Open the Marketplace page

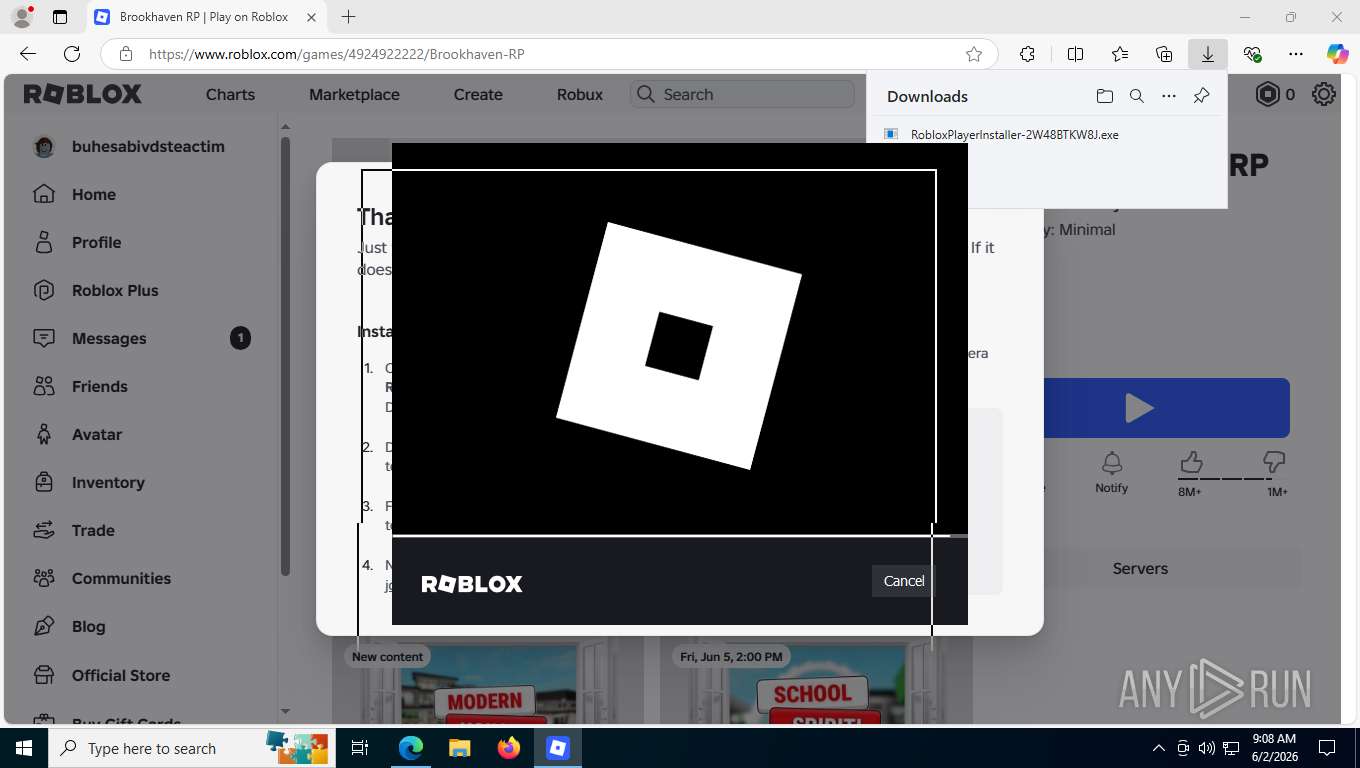point(354,94)
